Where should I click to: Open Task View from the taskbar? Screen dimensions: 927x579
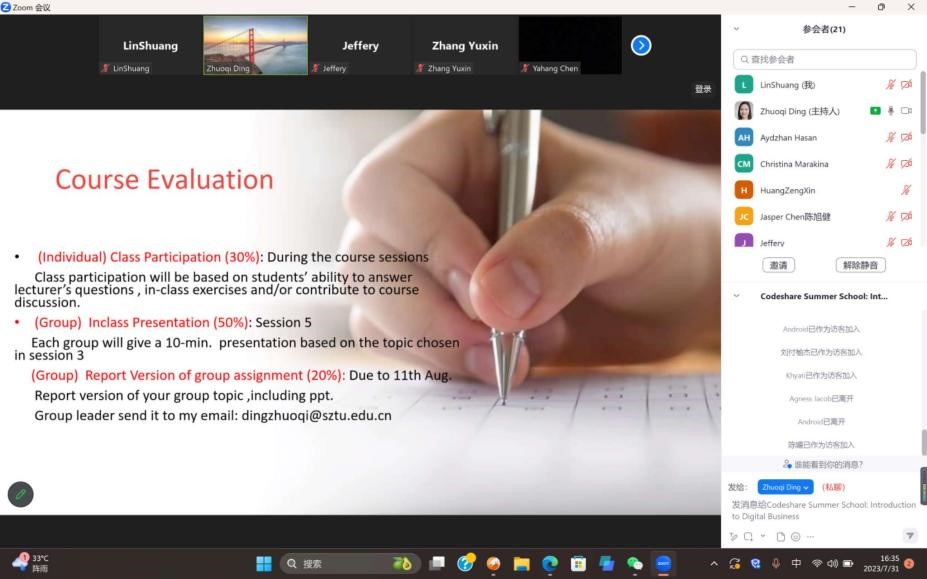tap(437, 564)
